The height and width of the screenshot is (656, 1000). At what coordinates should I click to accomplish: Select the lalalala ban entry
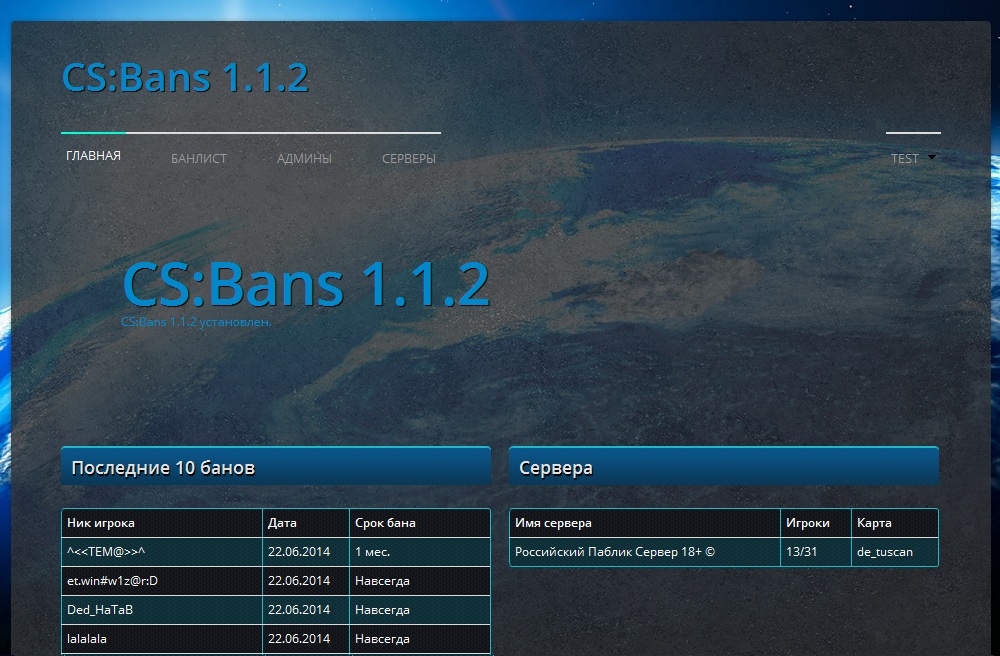tap(276, 639)
